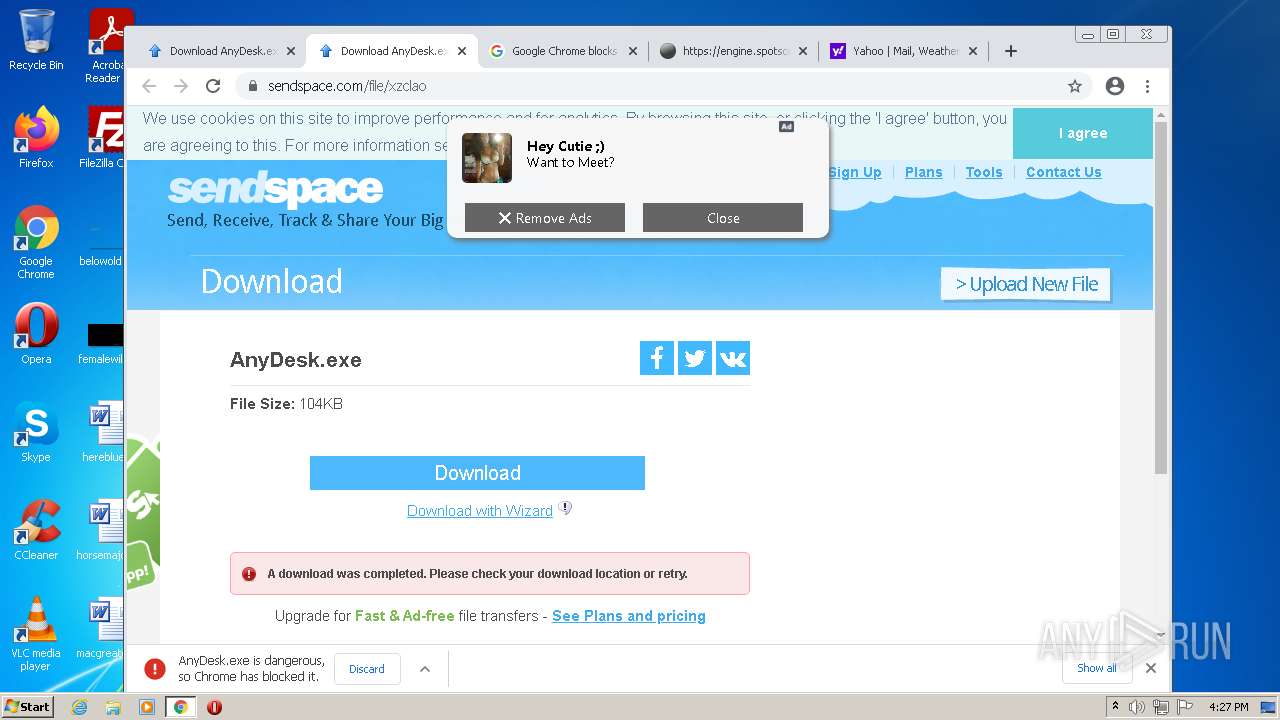Select the Acrobat Reader desktop icon
The width and height of the screenshot is (1280, 720).
[x=105, y=45]
